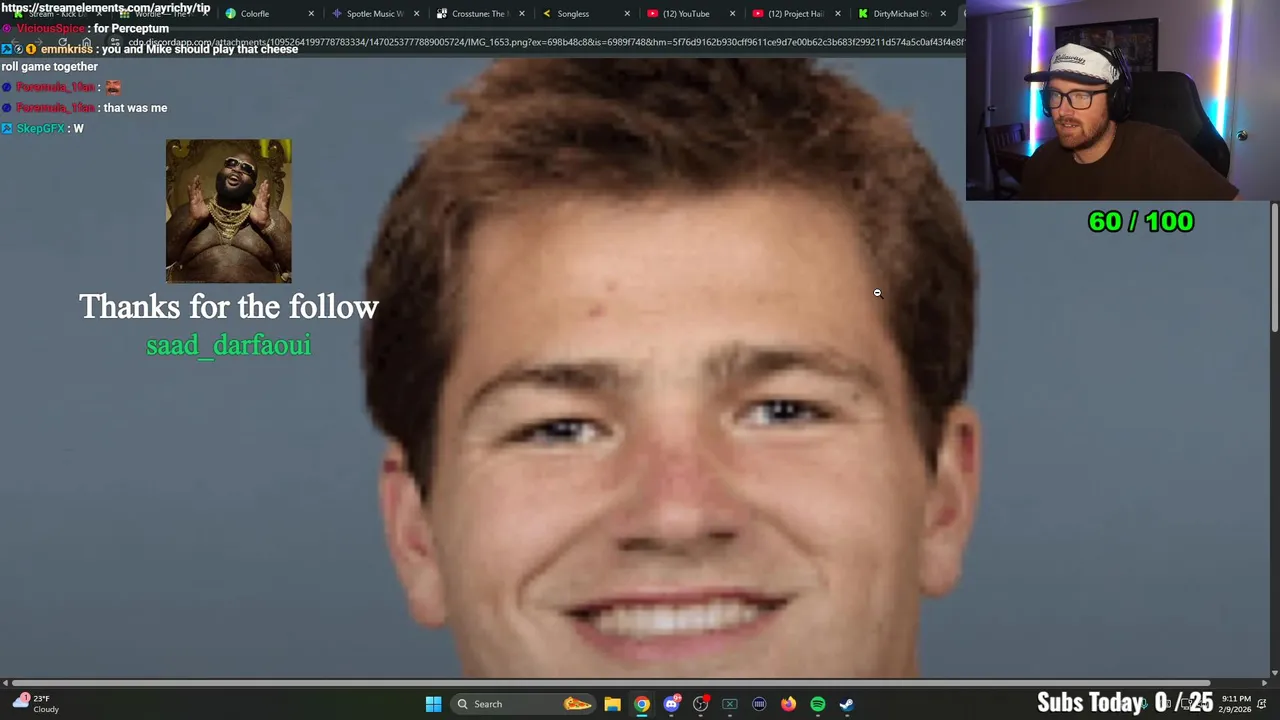Open the OBS Studio taskbar icon
This screenshot has width=1280, height=720.
point(700,704)
